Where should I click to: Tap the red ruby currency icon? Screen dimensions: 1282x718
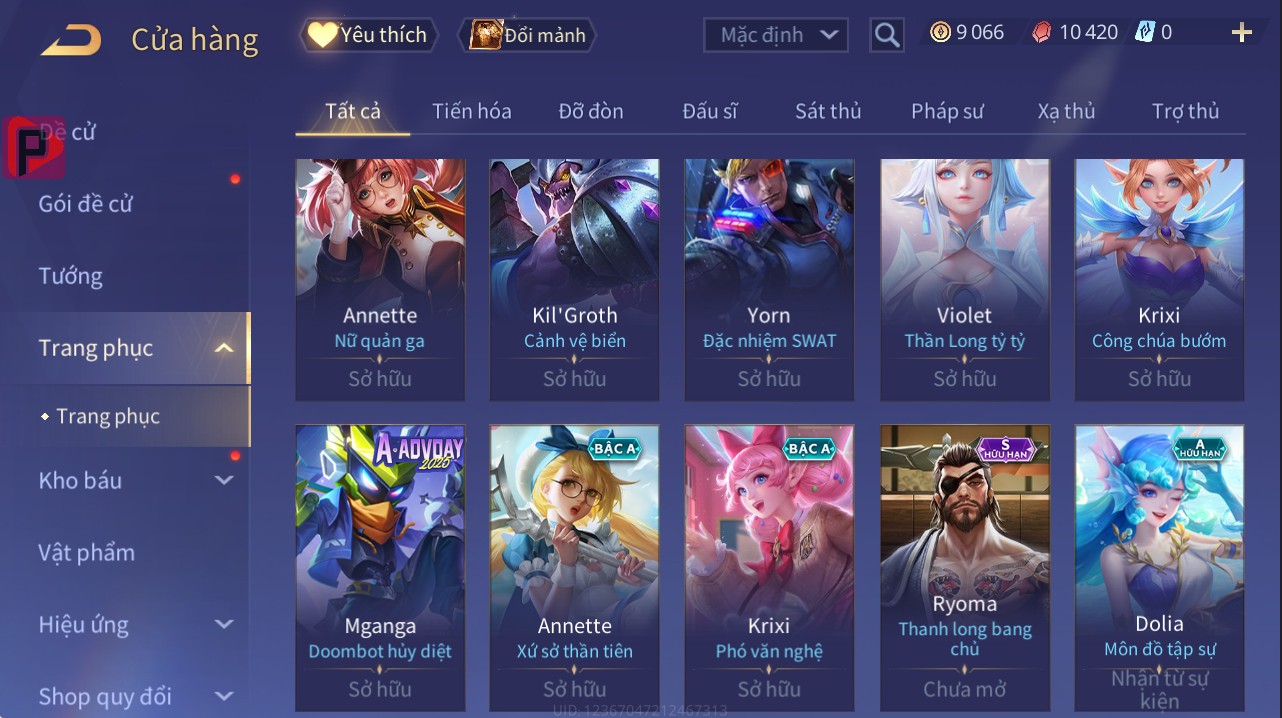(1042, 32)
